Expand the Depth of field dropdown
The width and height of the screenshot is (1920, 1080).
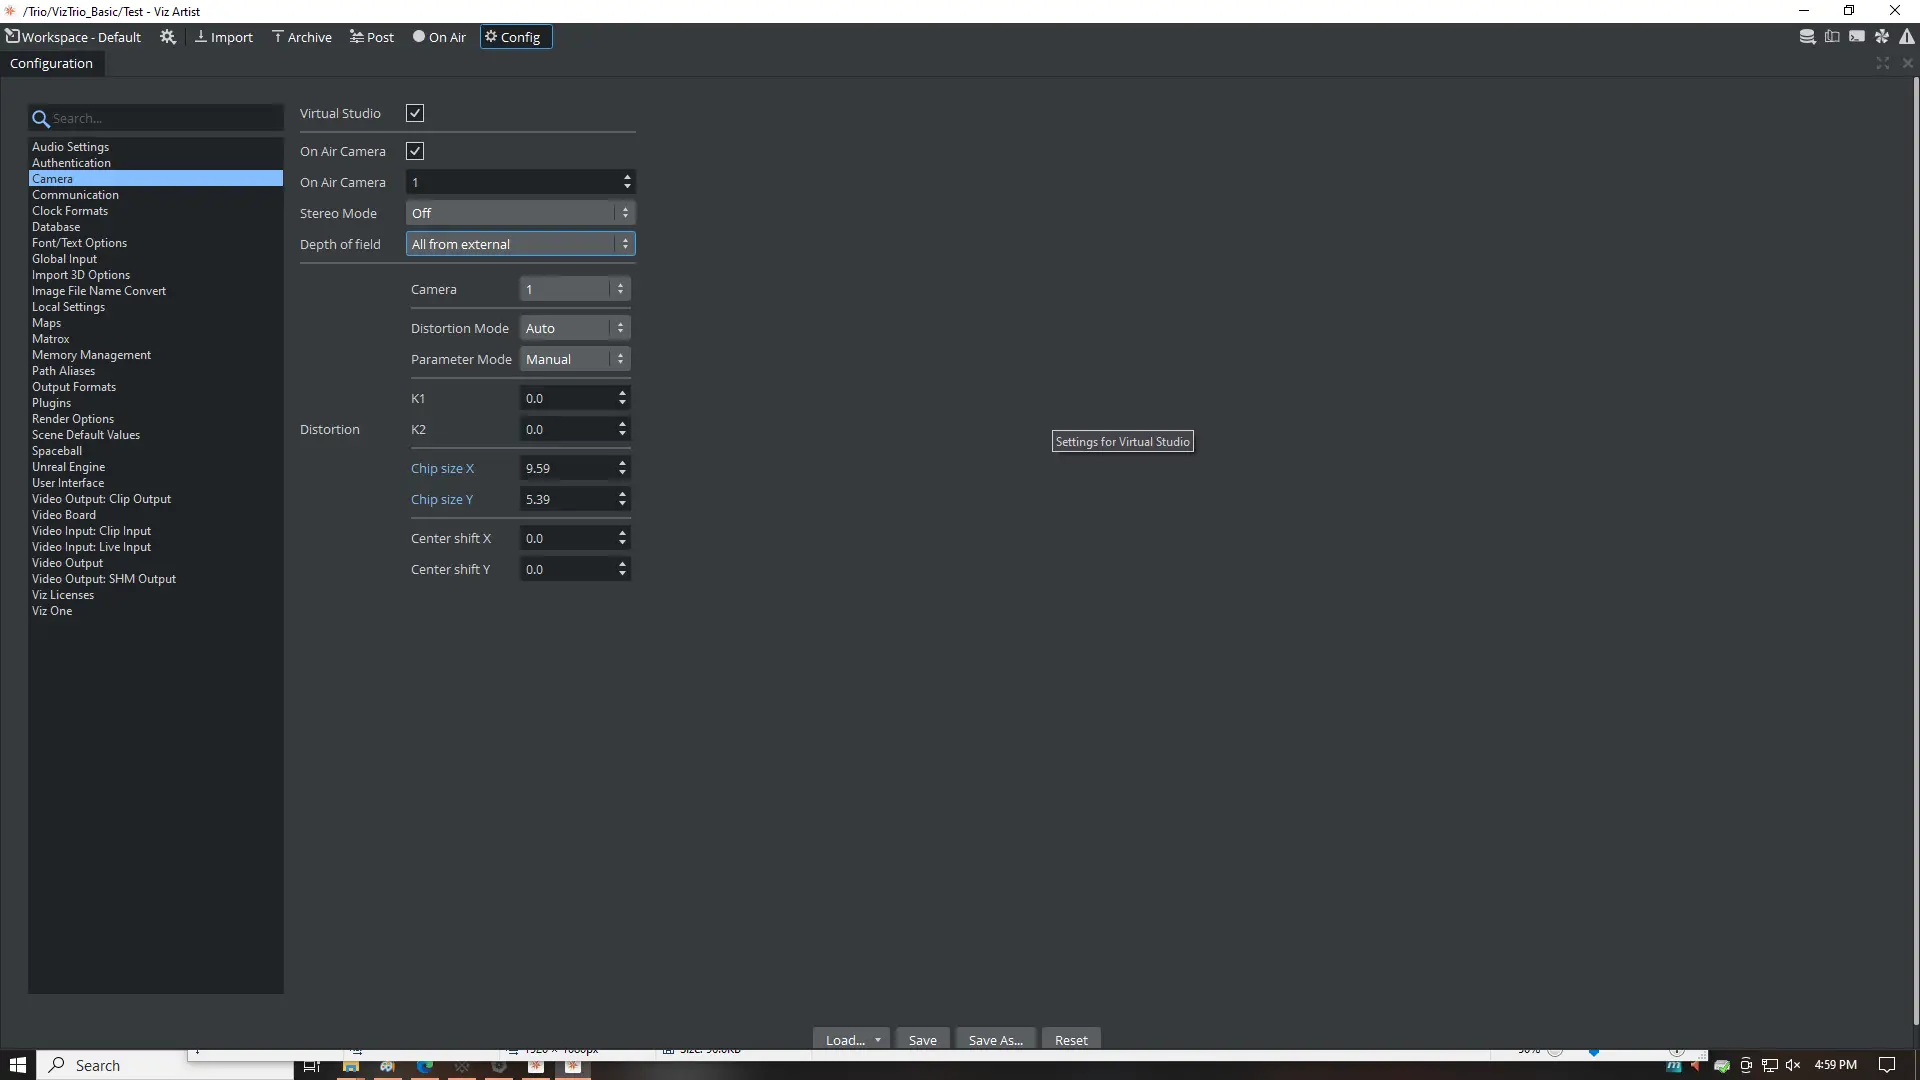[x=520, y=244]
